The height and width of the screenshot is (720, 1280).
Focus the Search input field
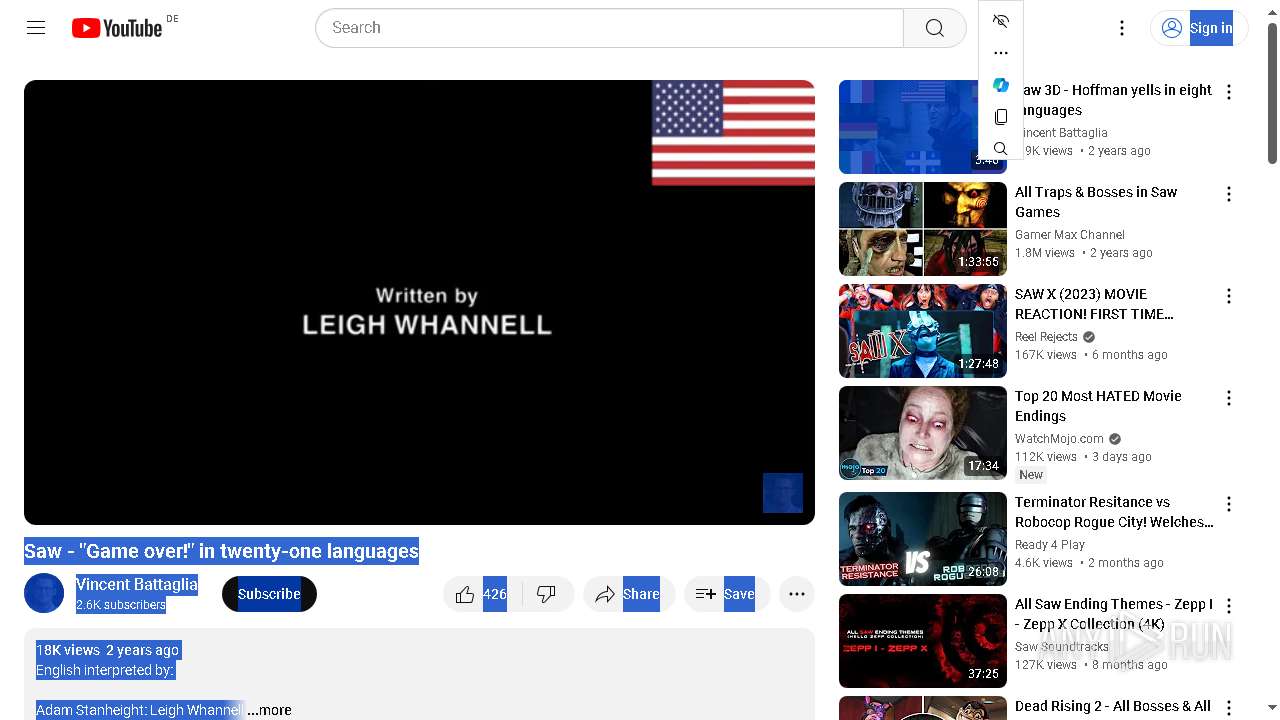(x=609, y=28)
